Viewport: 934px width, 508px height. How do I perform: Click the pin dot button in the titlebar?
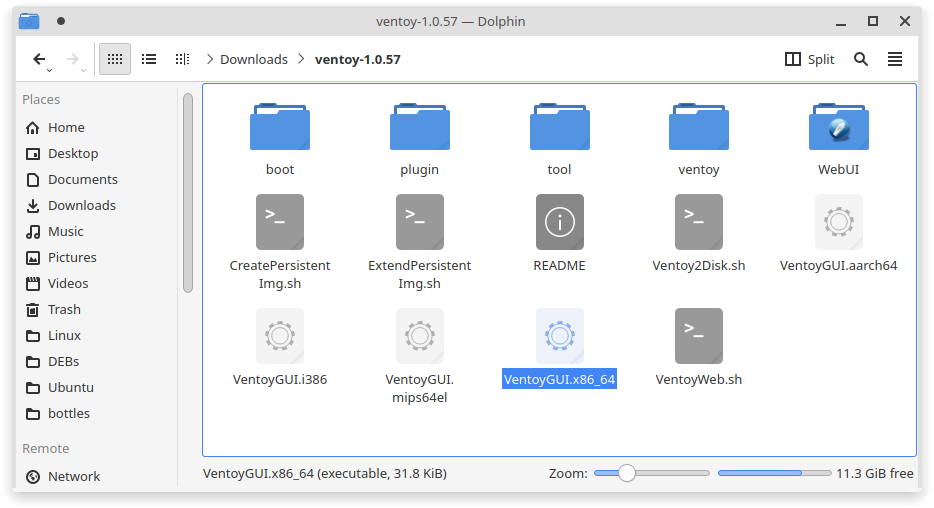point(61,21)
